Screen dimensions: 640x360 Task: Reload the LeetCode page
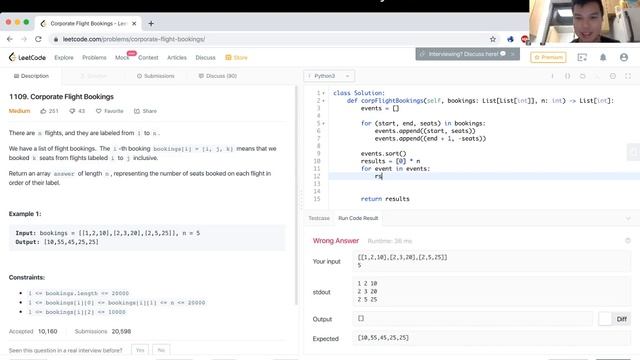pyautogui.click(x=38, y=39)
